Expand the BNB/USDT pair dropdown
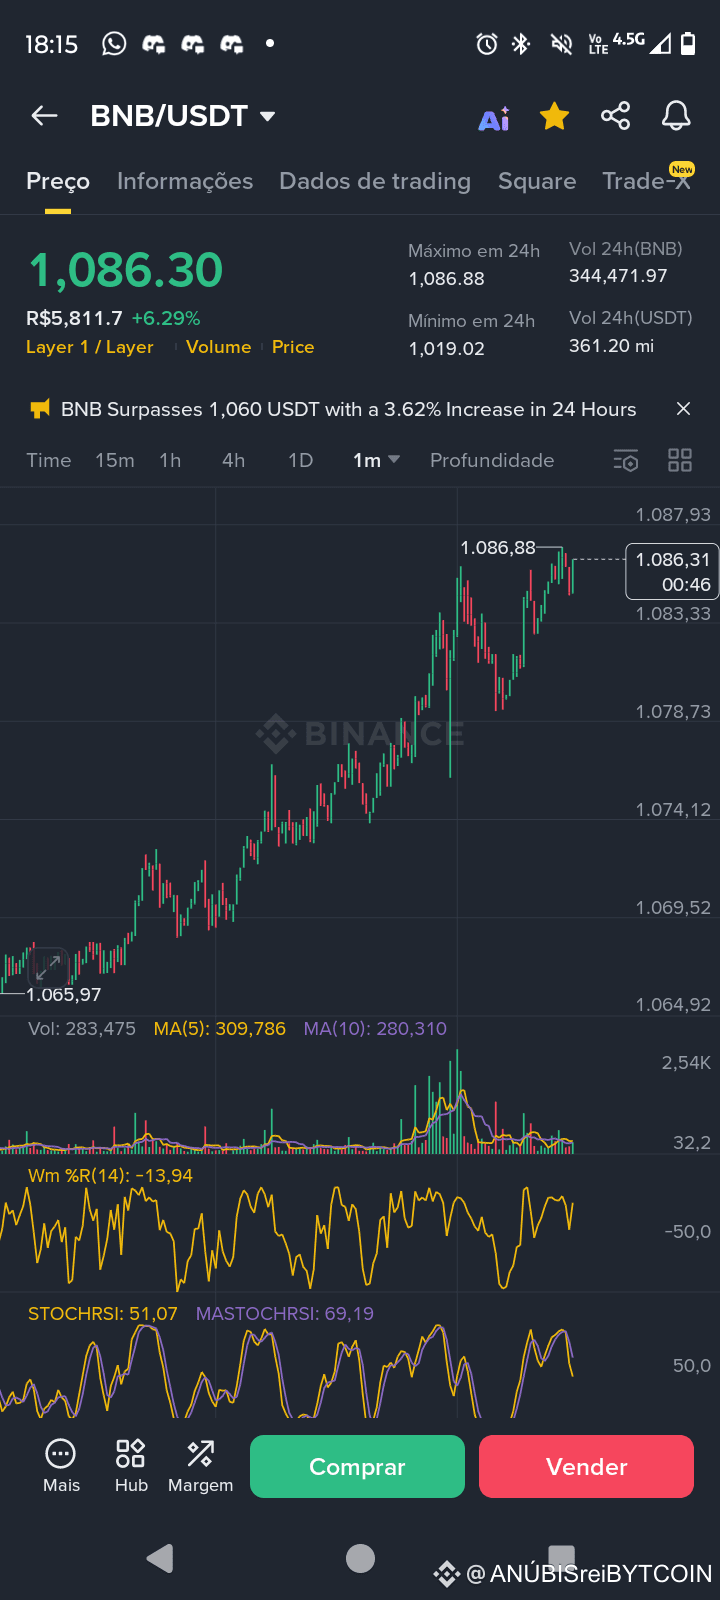 click(x=267, y=116)
